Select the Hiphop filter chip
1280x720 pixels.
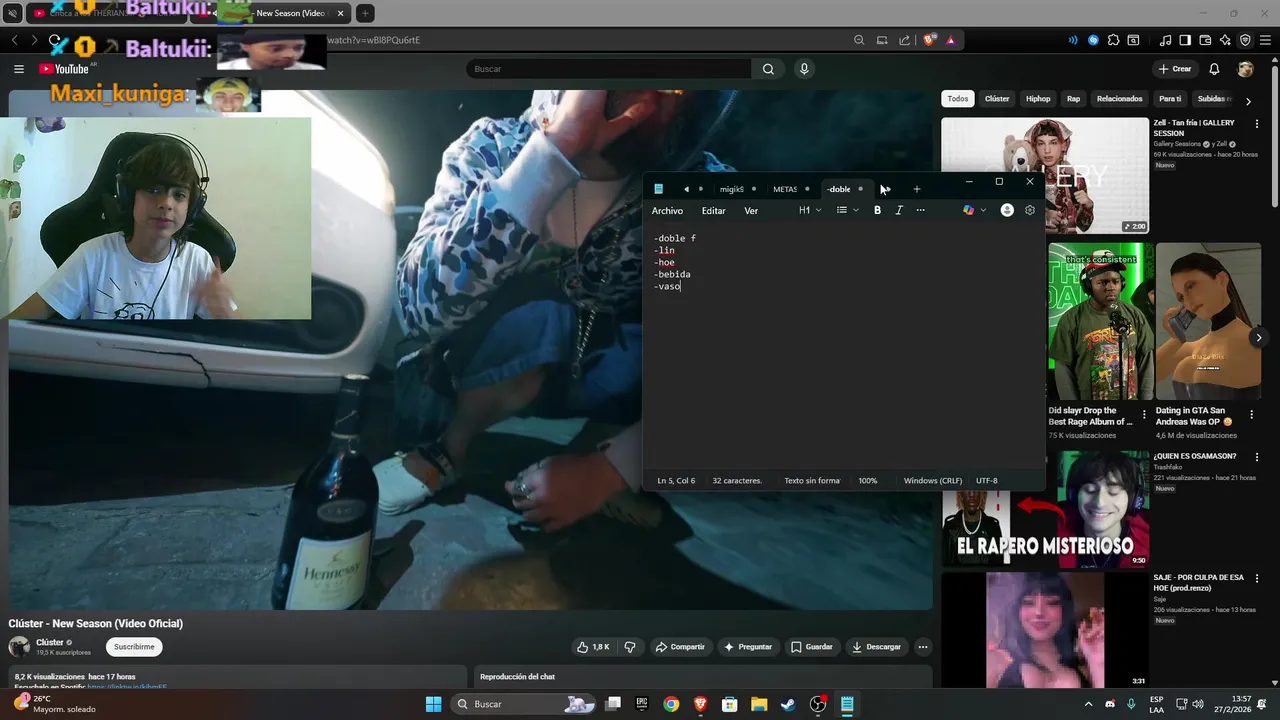[1038, 99]
